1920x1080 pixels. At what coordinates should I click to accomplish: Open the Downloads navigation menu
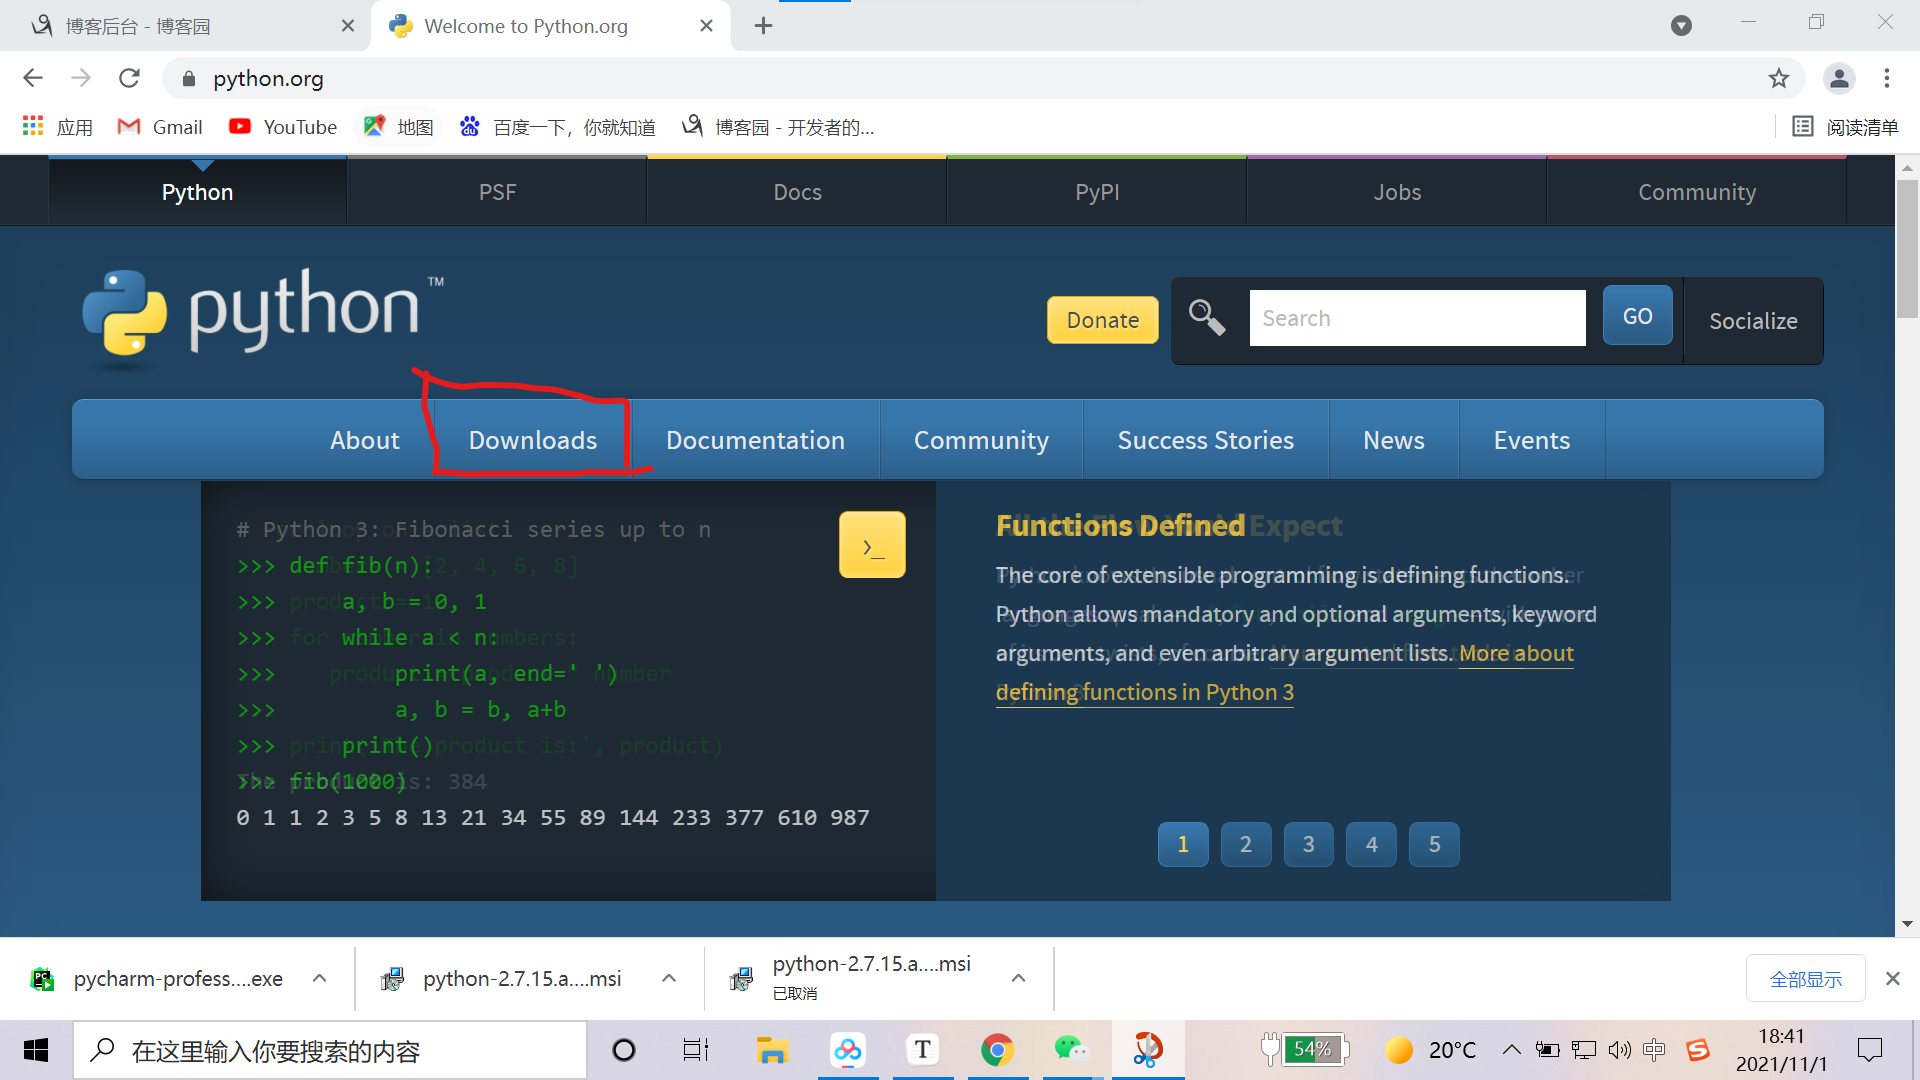coord(532,441)
